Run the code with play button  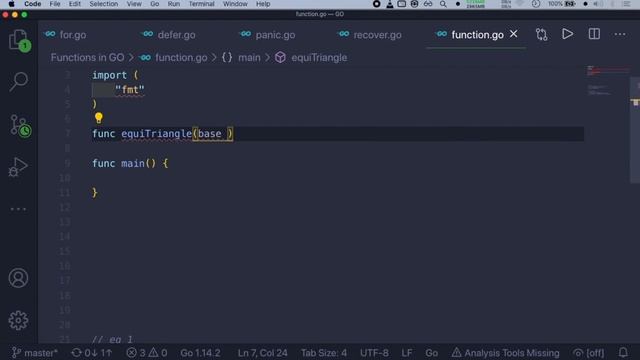[x=567, y=34]
